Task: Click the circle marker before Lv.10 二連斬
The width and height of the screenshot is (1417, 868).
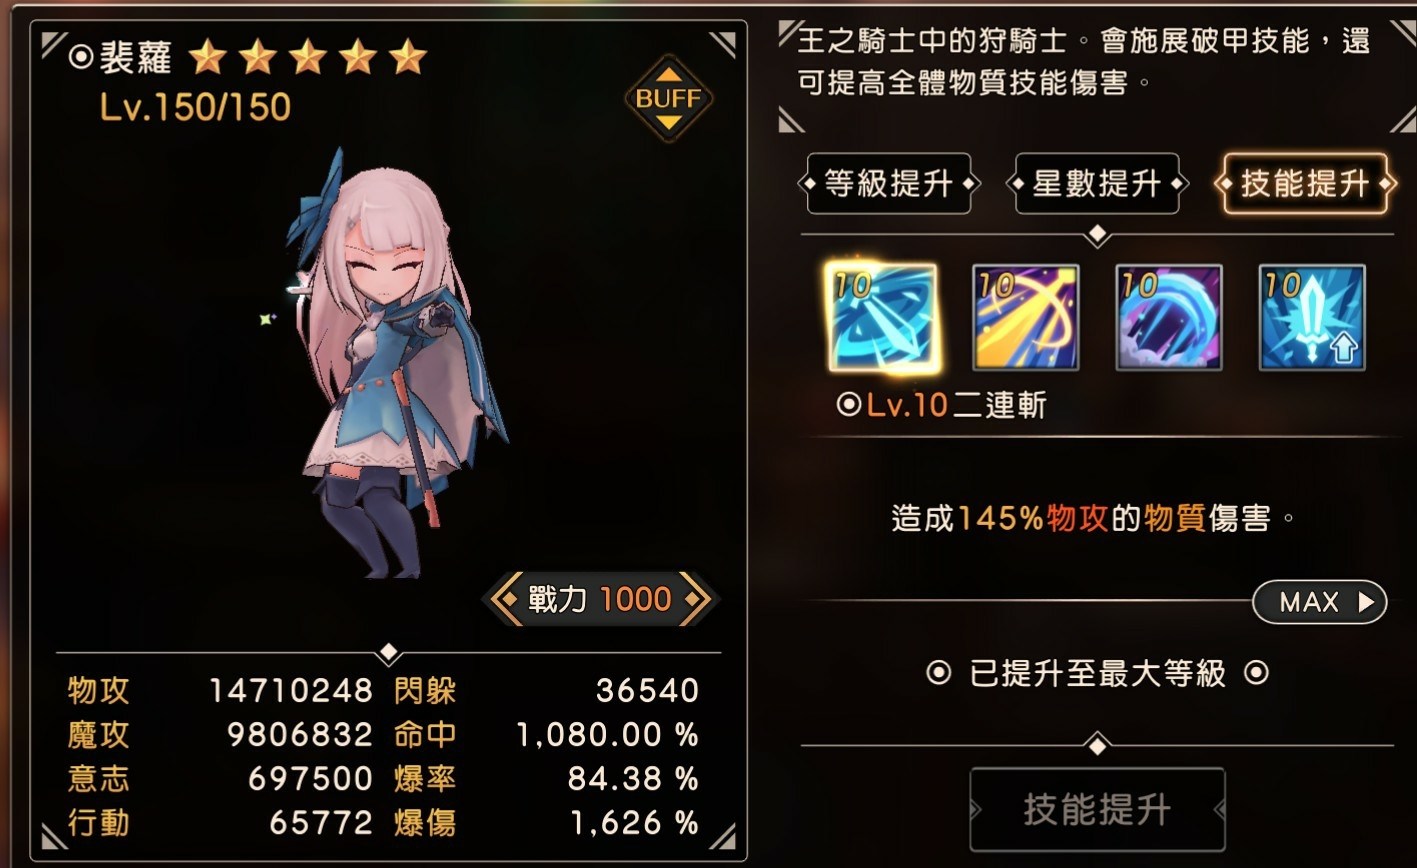Action: [x=849, y=405]
